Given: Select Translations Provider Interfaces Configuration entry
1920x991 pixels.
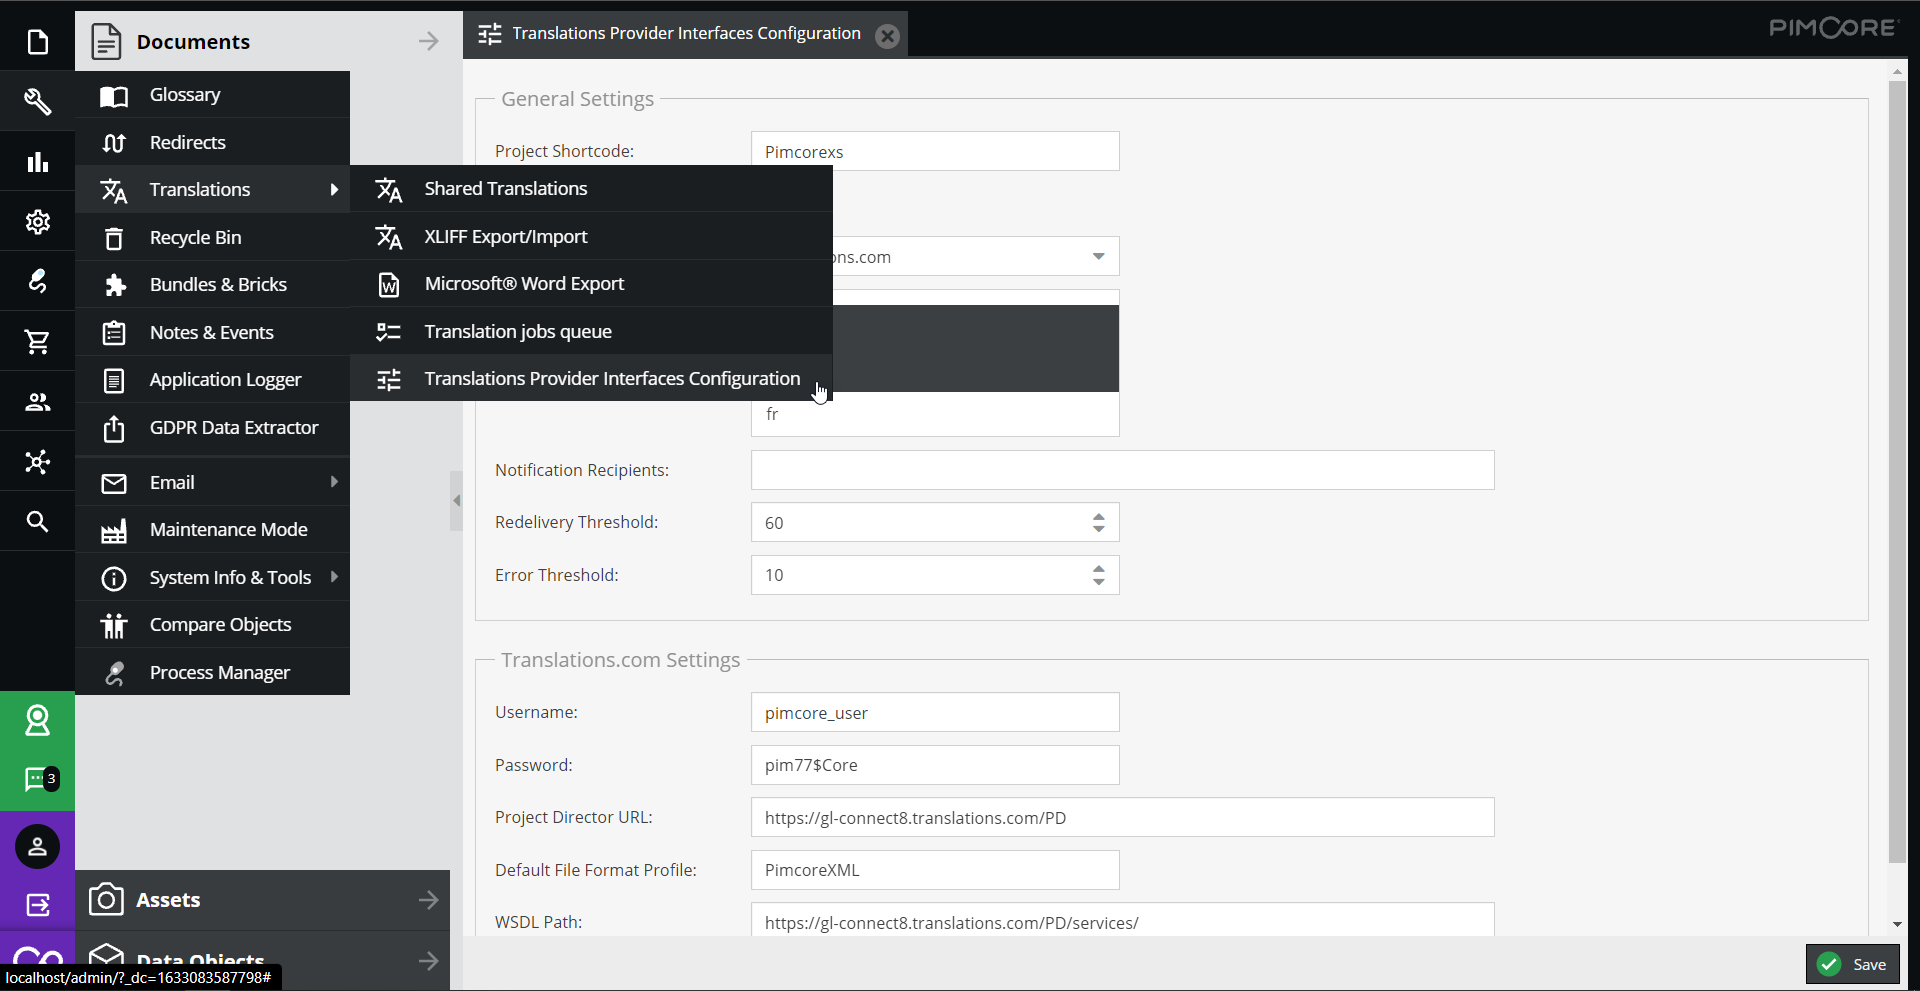Looking at the screenshot, I should tap(591, 379).
